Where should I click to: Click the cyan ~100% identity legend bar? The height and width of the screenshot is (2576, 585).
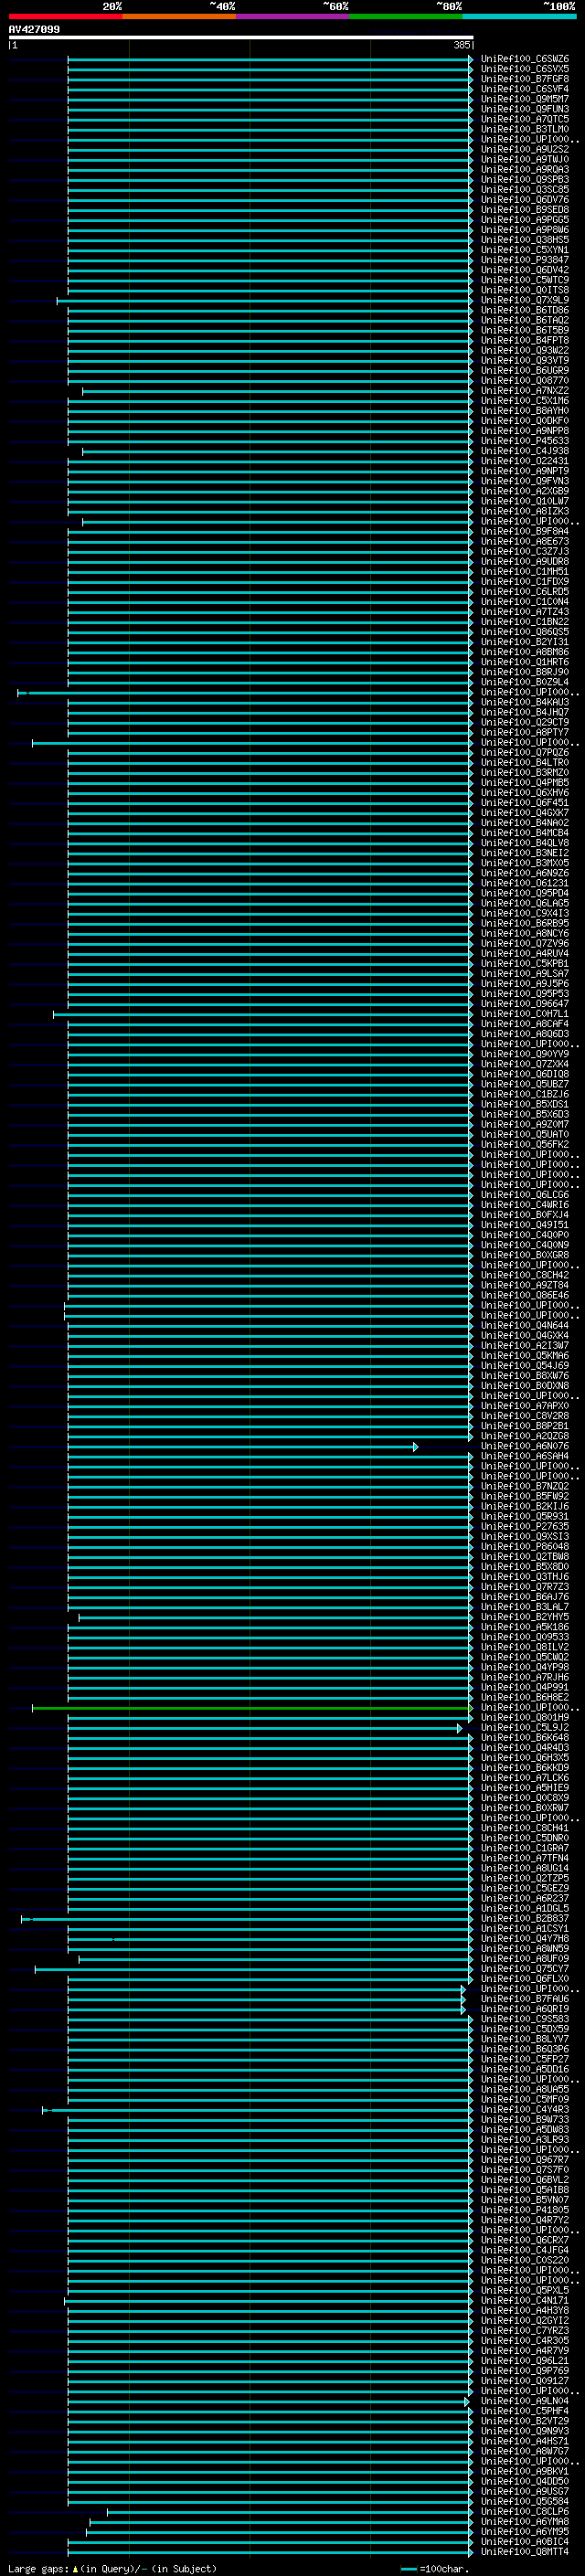click(519, 16)
